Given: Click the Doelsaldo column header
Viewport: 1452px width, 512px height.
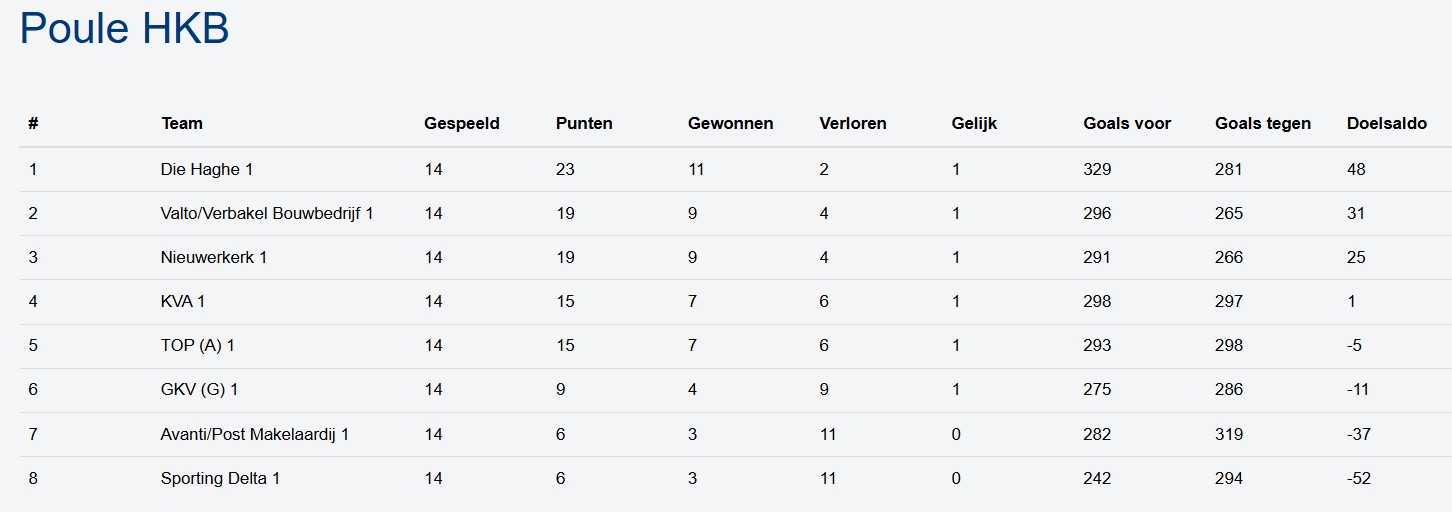Looking at the screenshot, I should 1387,124.
